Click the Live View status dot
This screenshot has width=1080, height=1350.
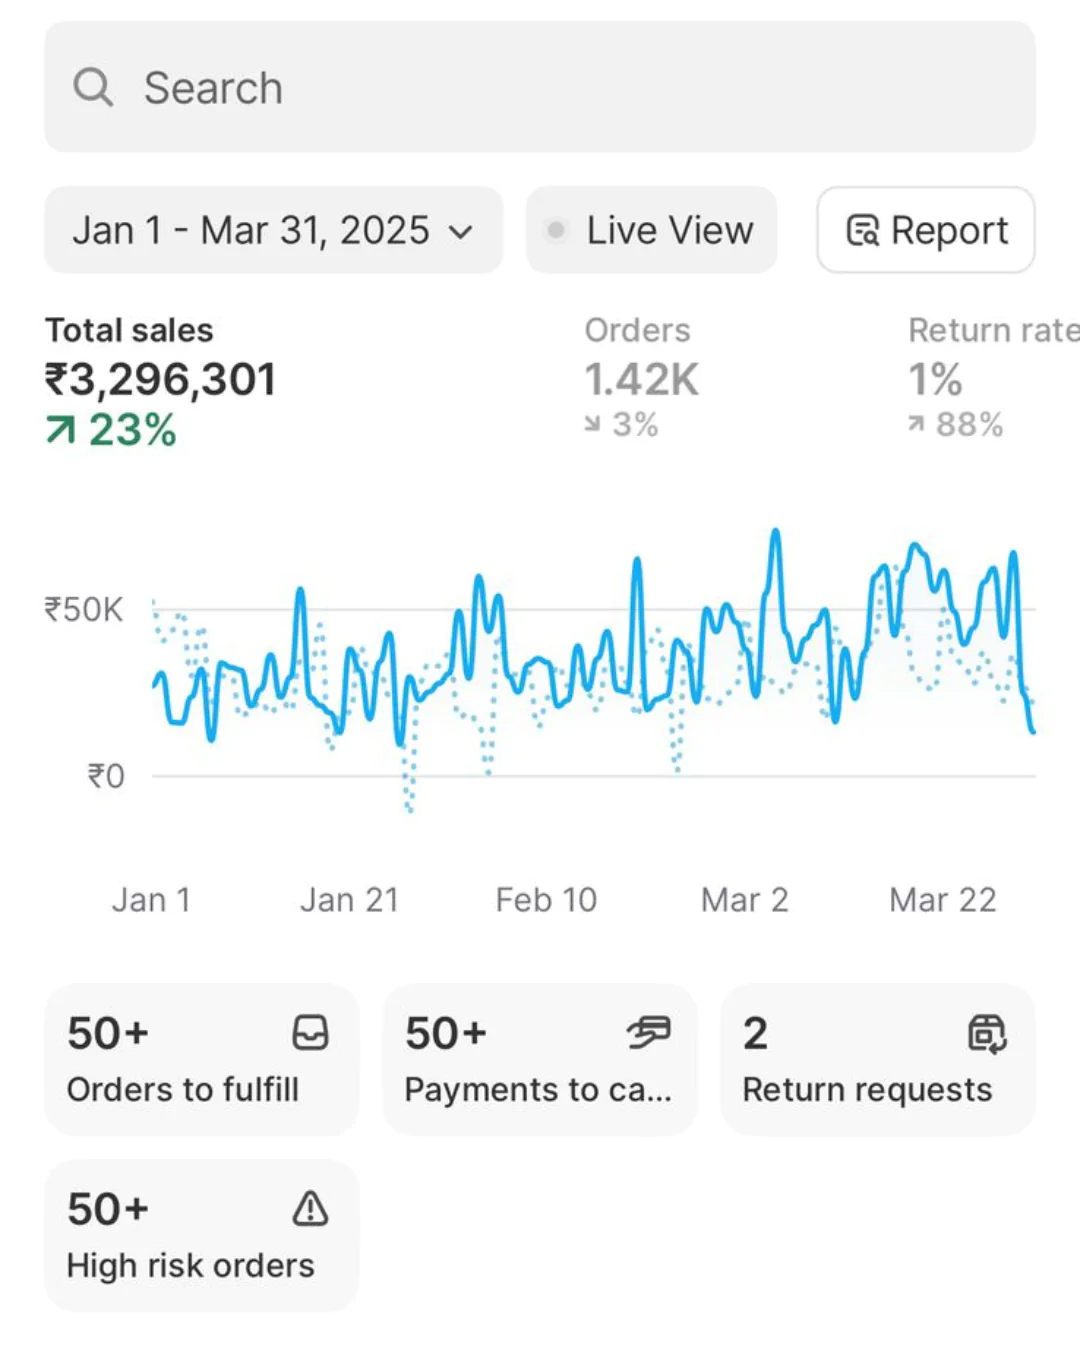[556, 231]
